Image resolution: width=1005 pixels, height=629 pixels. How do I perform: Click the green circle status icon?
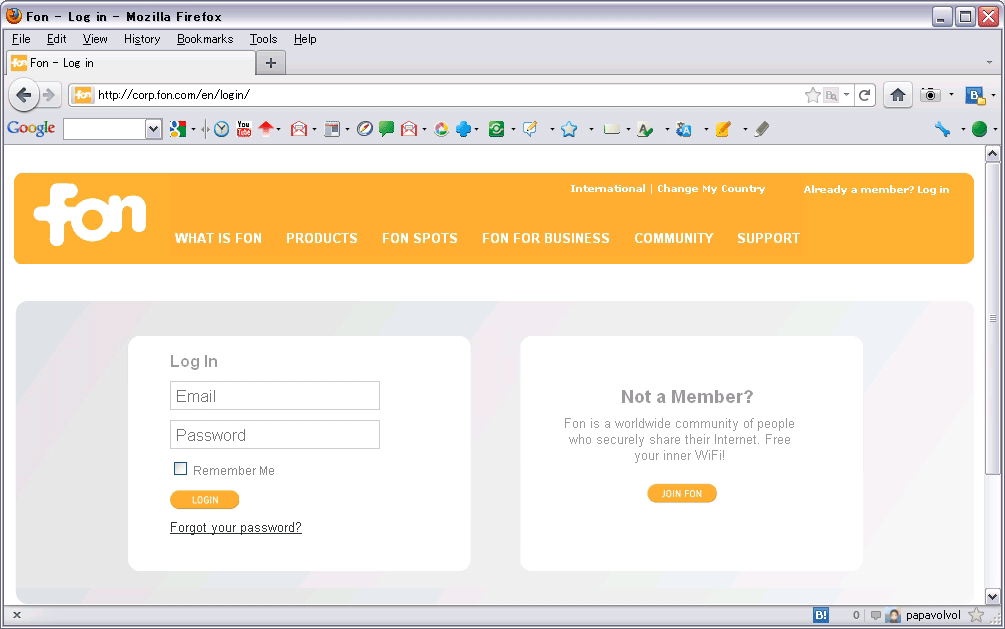[979, 129]
